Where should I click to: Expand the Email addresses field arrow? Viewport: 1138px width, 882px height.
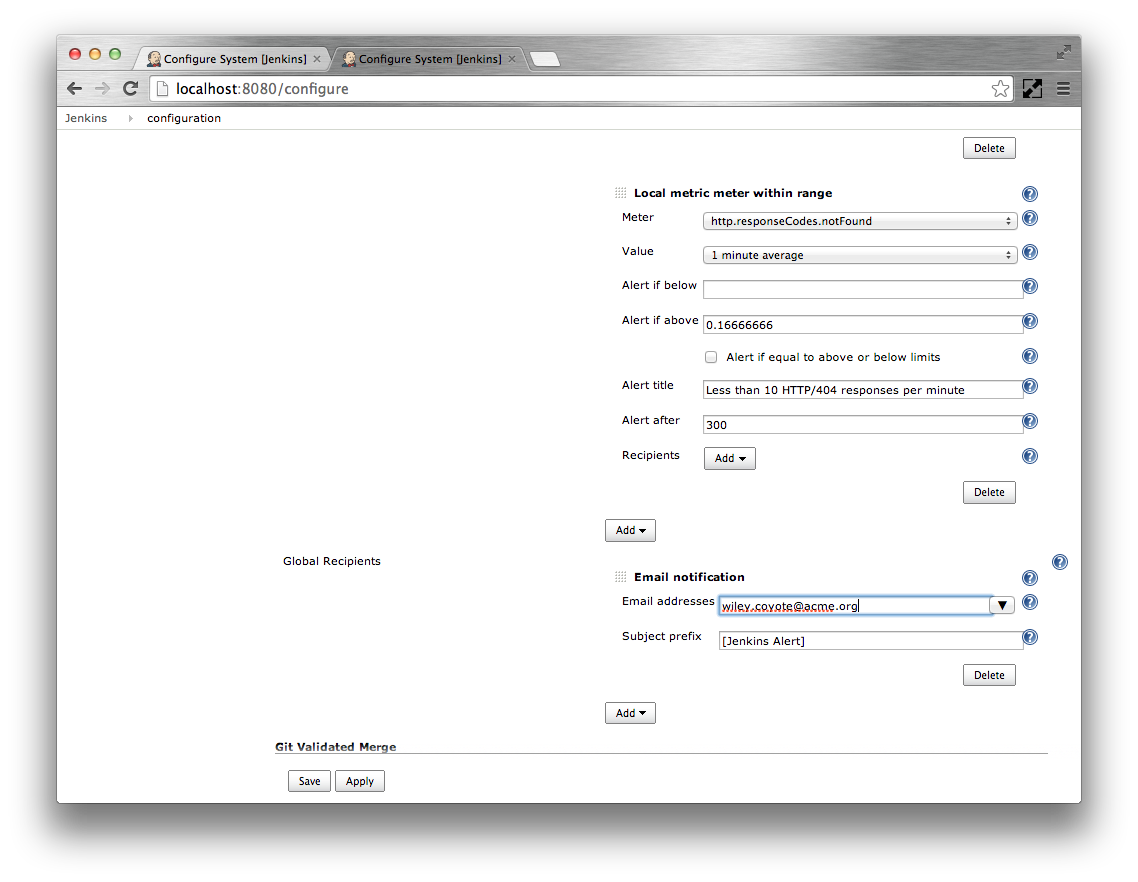pyautogui.click(x=1002, y=605)
